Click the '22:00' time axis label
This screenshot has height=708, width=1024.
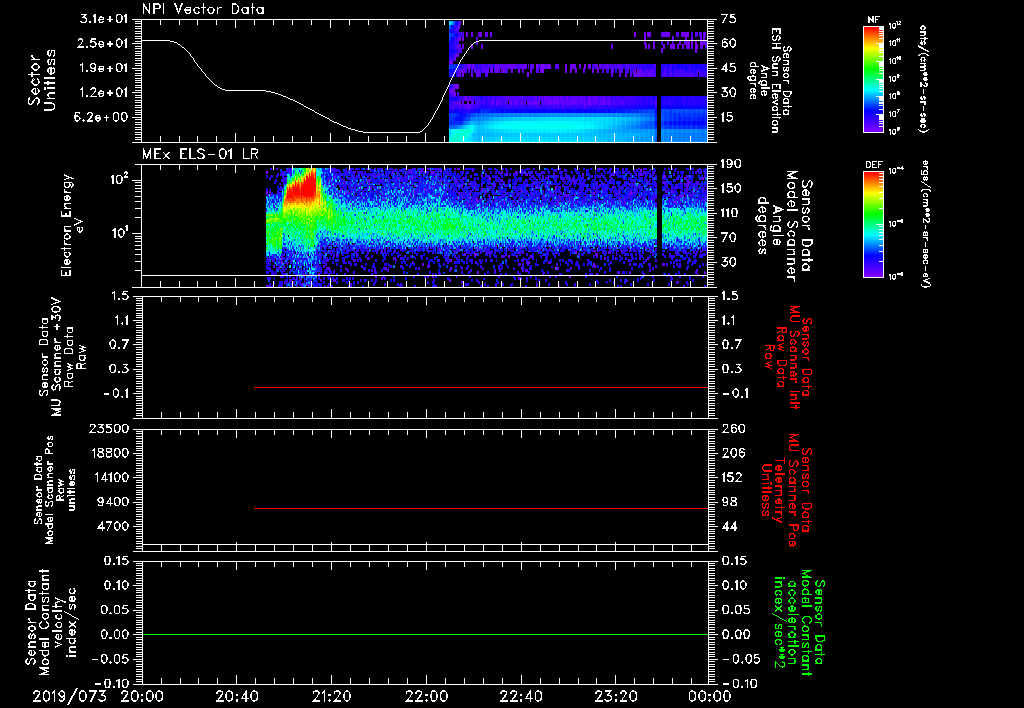tap(426, 696)
